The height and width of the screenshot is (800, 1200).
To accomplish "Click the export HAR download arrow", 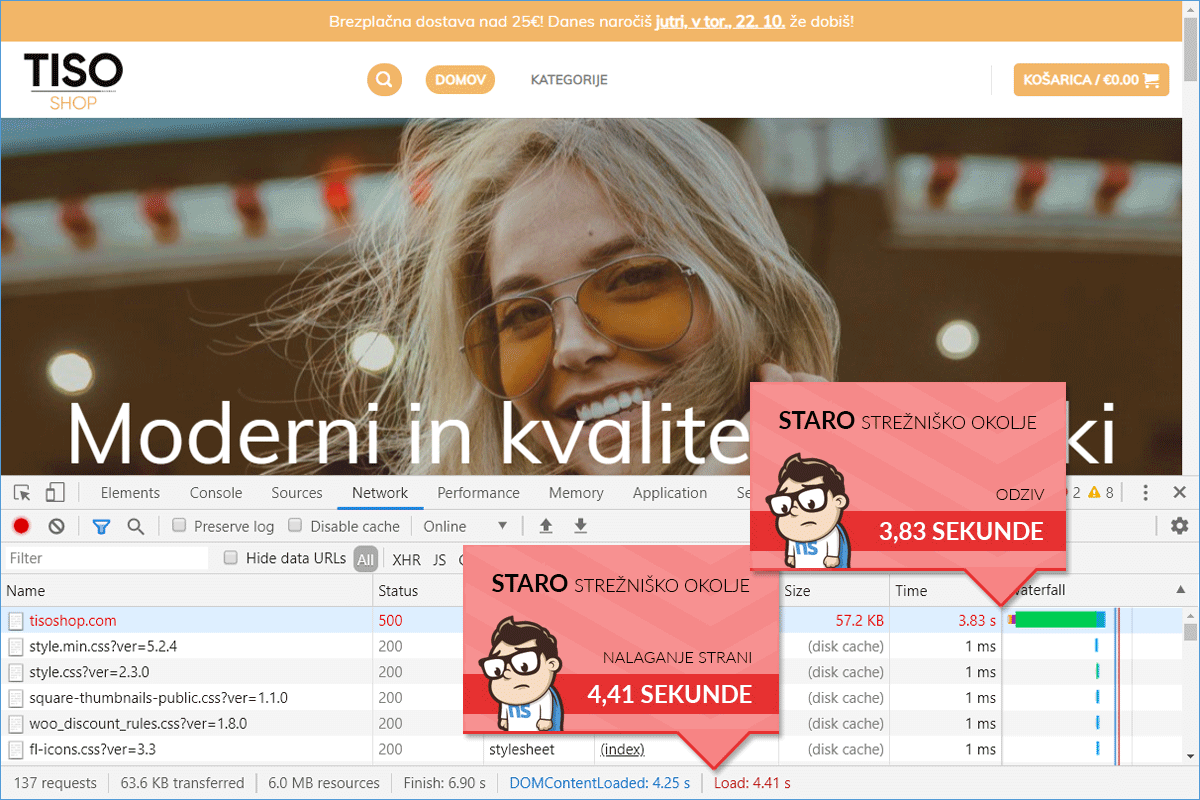I will pyautogui.click(x=580, y=526).
